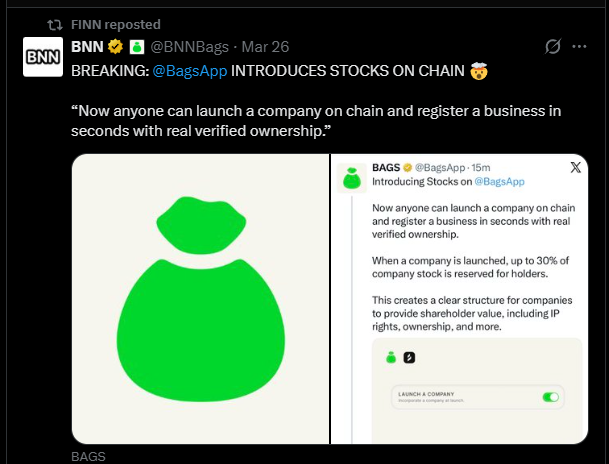609x464 pixels.
Task: Click the BAGS caption below the image
Action: [88, 457]
